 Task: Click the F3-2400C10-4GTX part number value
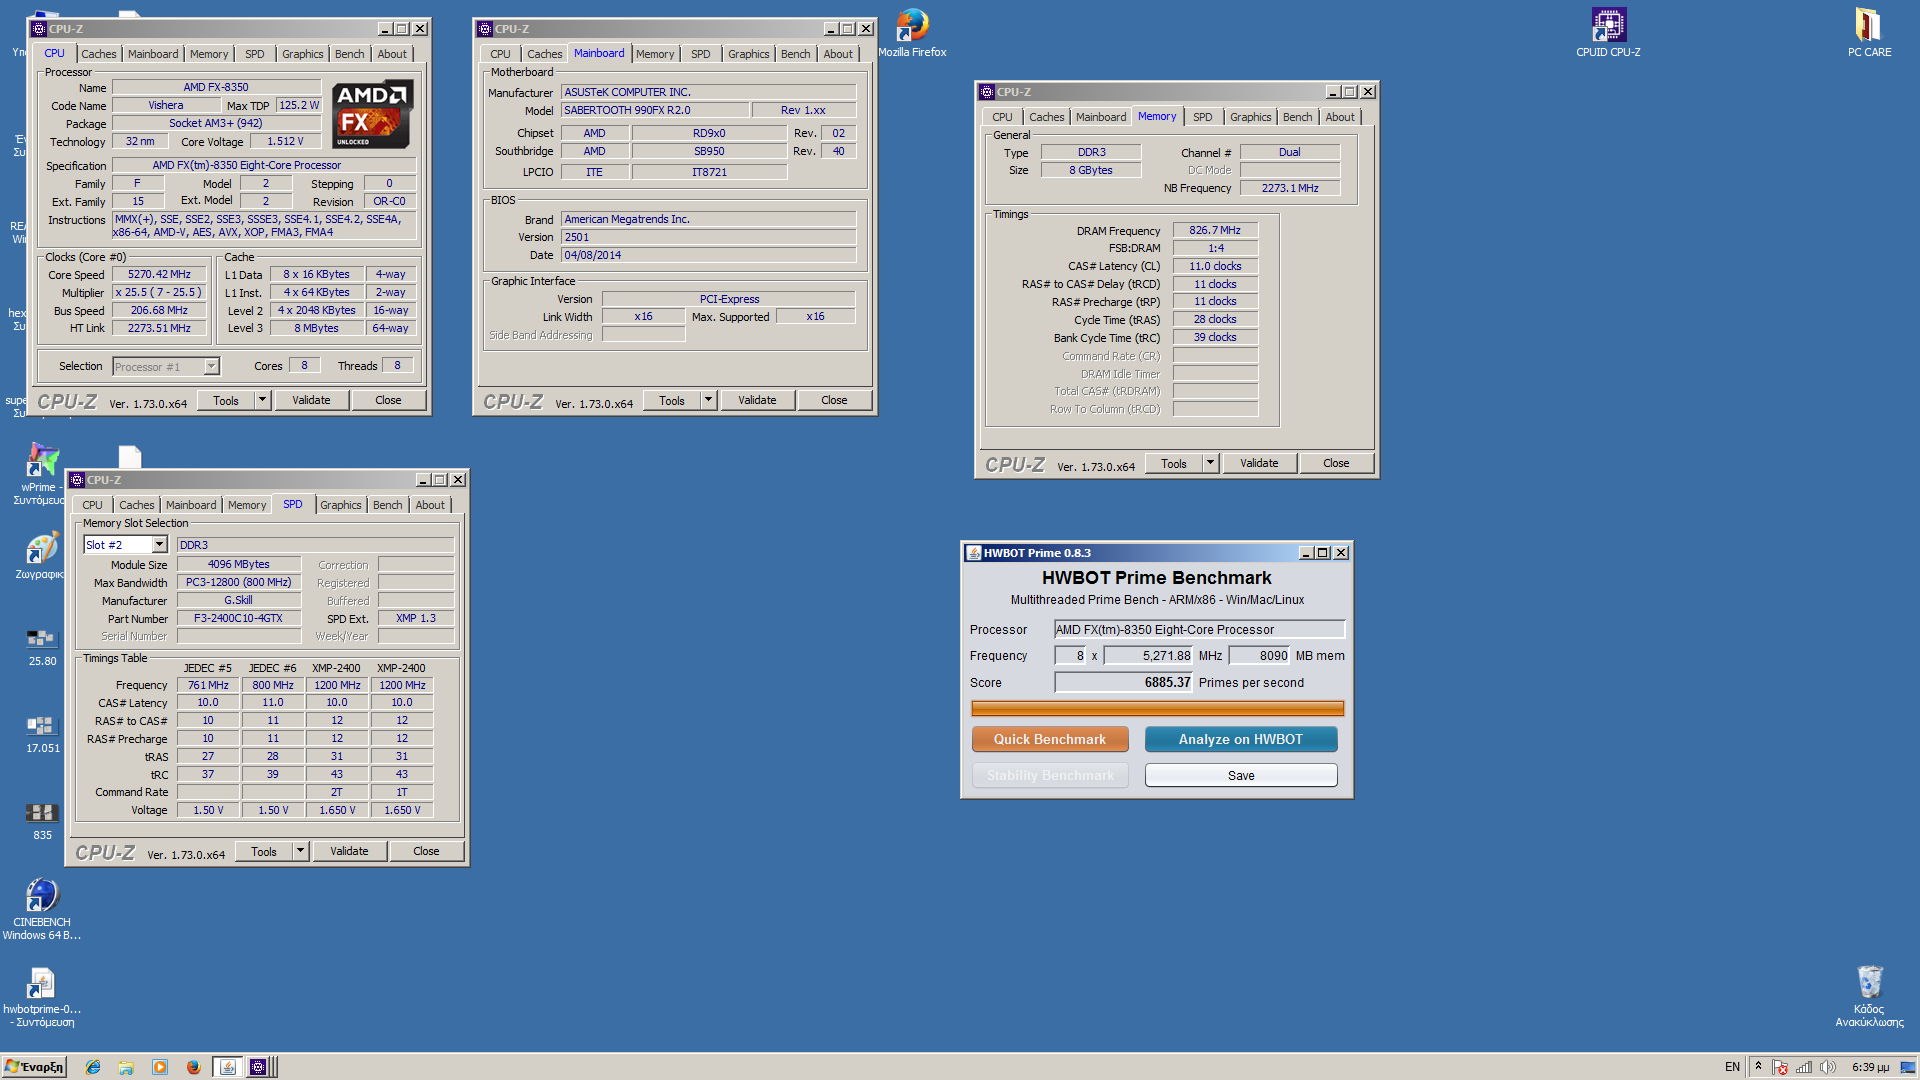tap(238, 618)
